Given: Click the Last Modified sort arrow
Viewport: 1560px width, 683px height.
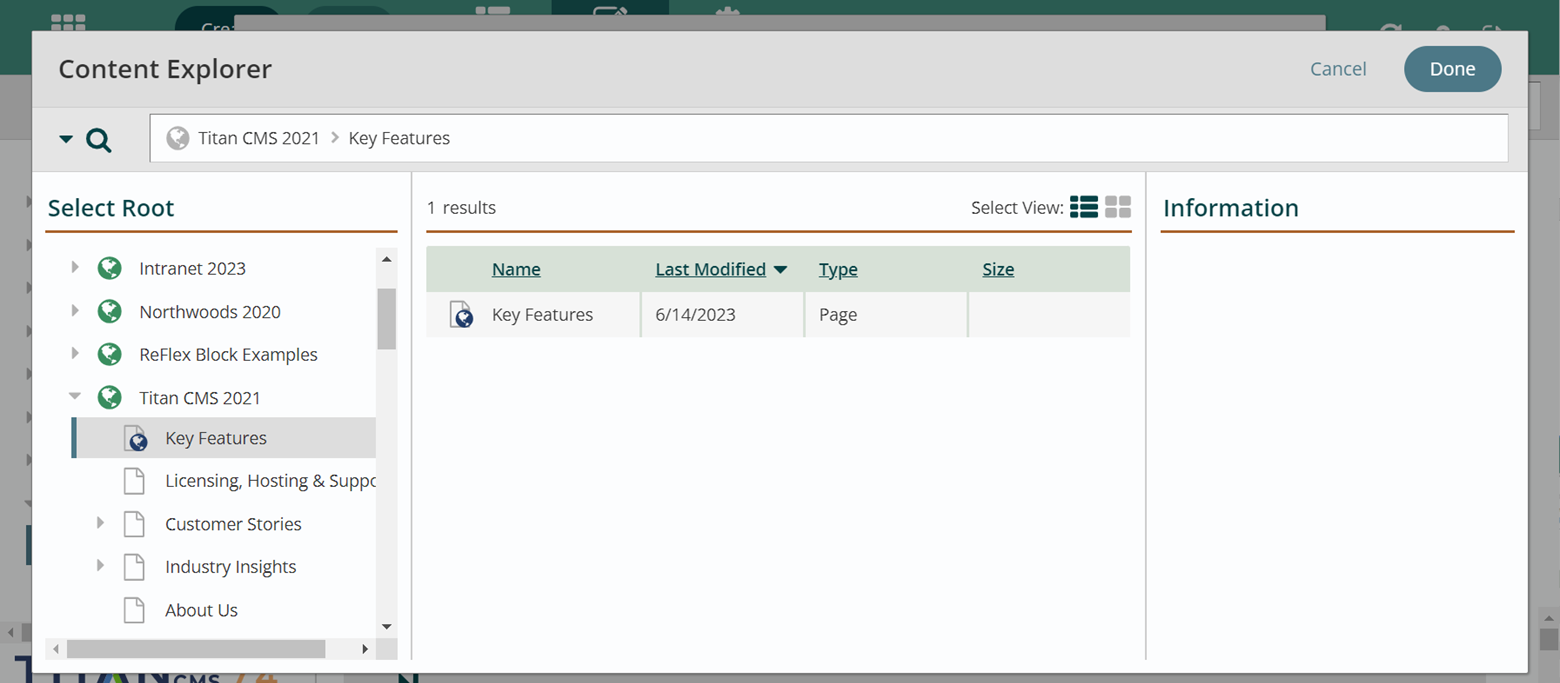Looking at the screenshot, I should 780,270.
